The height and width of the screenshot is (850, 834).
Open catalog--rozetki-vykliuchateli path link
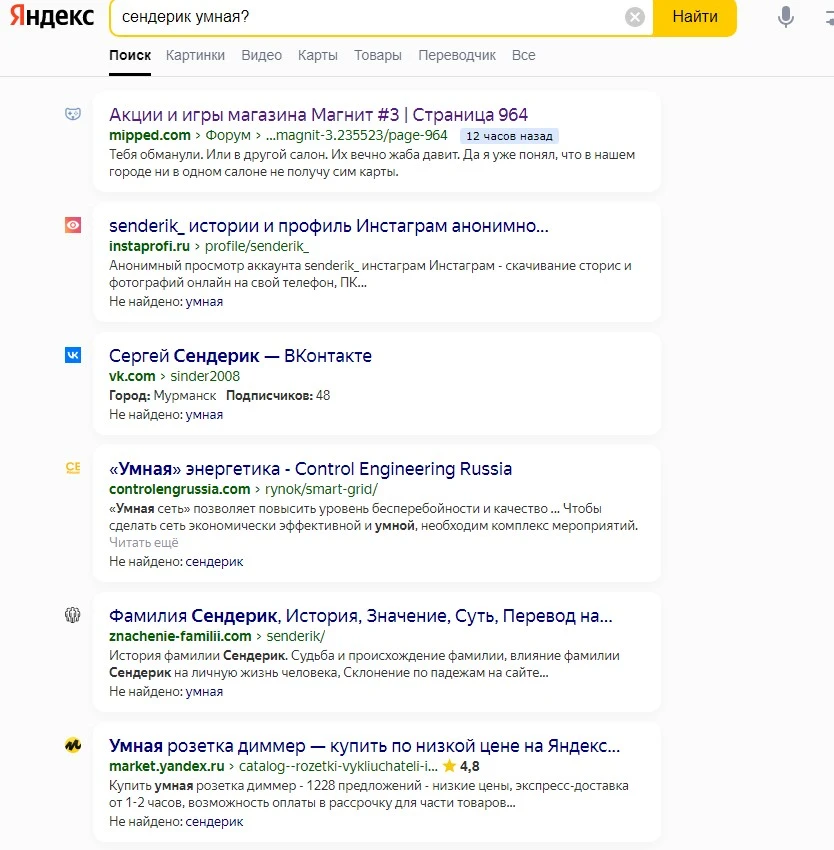point(338,766)
